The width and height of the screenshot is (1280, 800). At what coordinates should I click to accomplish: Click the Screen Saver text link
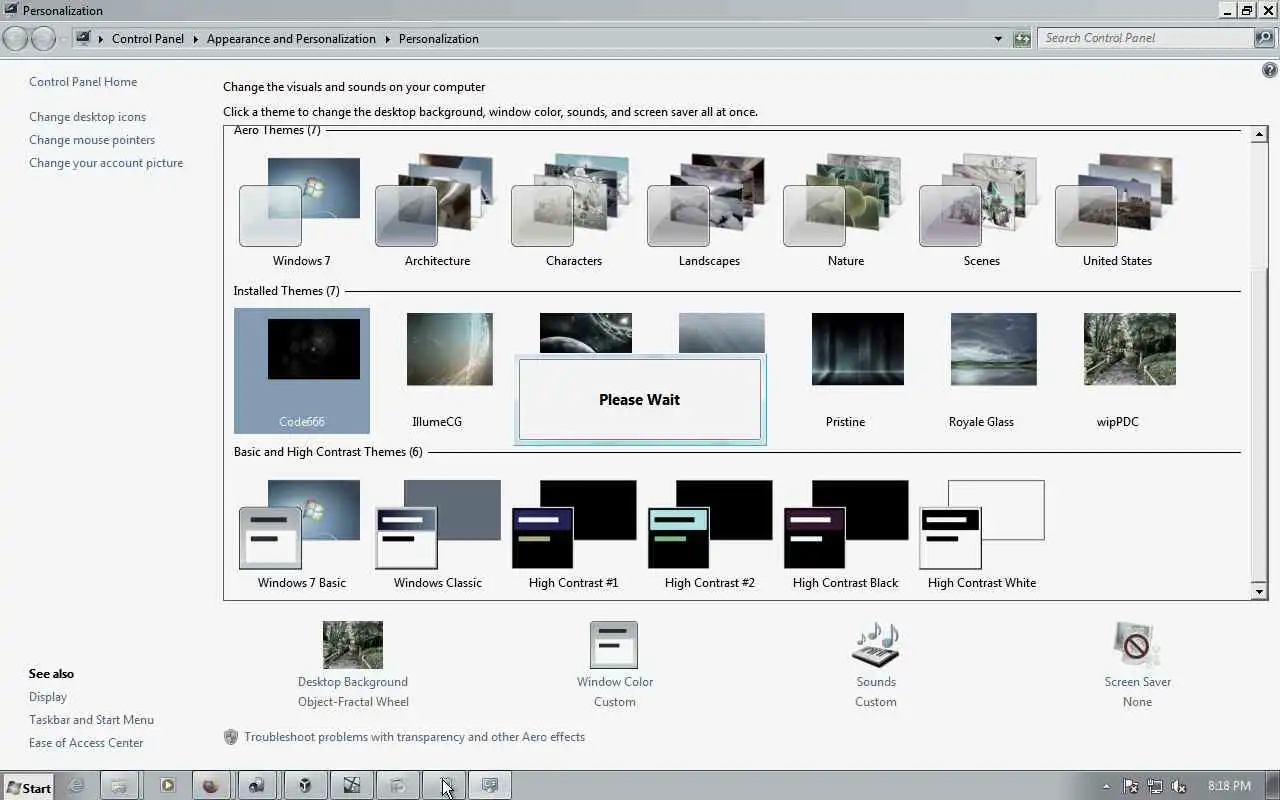tap(1137, 682)
